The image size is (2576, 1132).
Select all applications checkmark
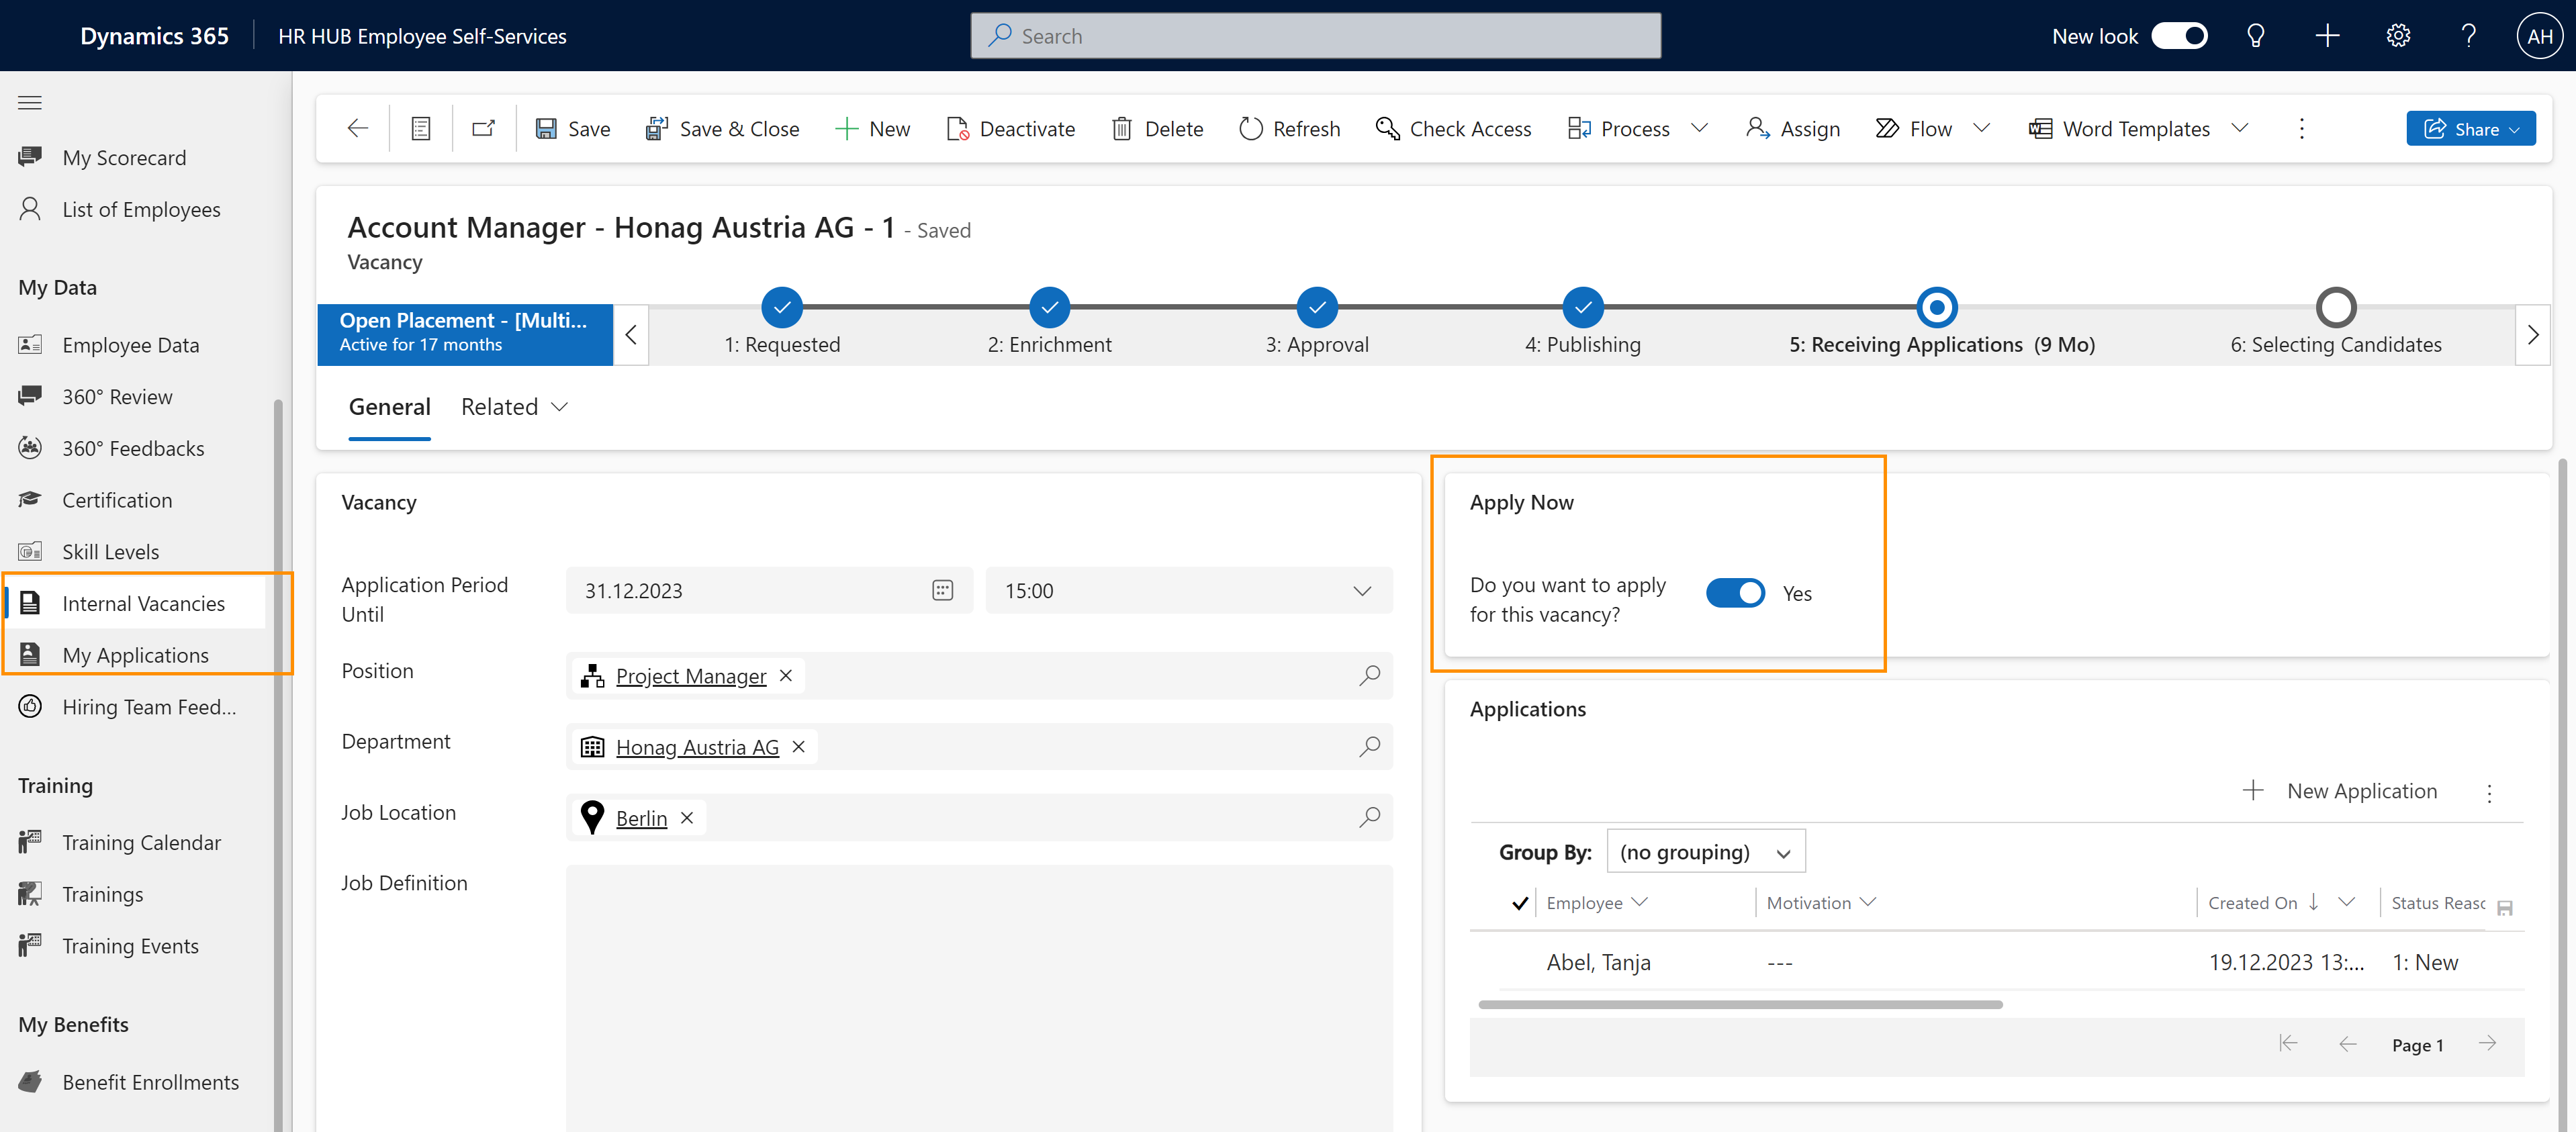pos(1519,903)
